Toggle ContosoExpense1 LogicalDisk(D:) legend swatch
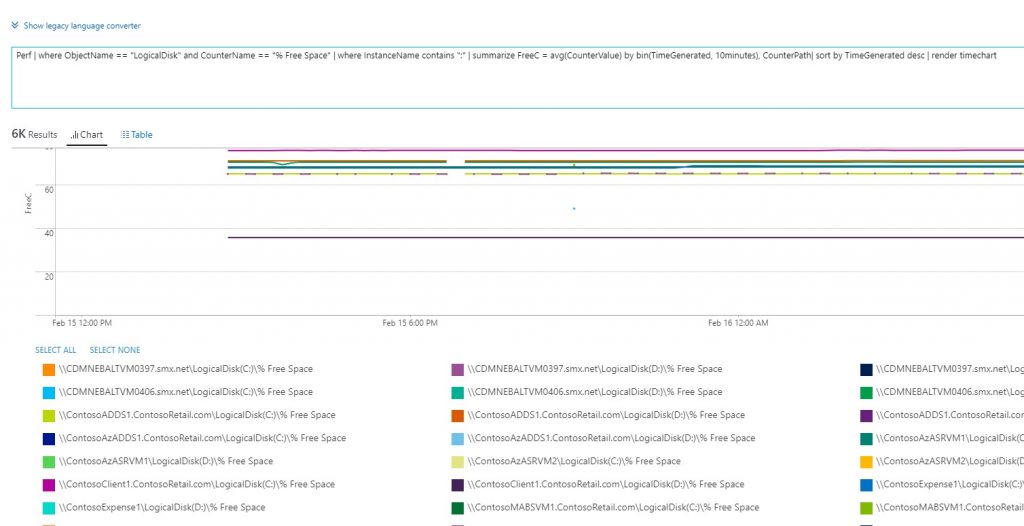This screenshot has width=1024, height=526. pos(49,507)
